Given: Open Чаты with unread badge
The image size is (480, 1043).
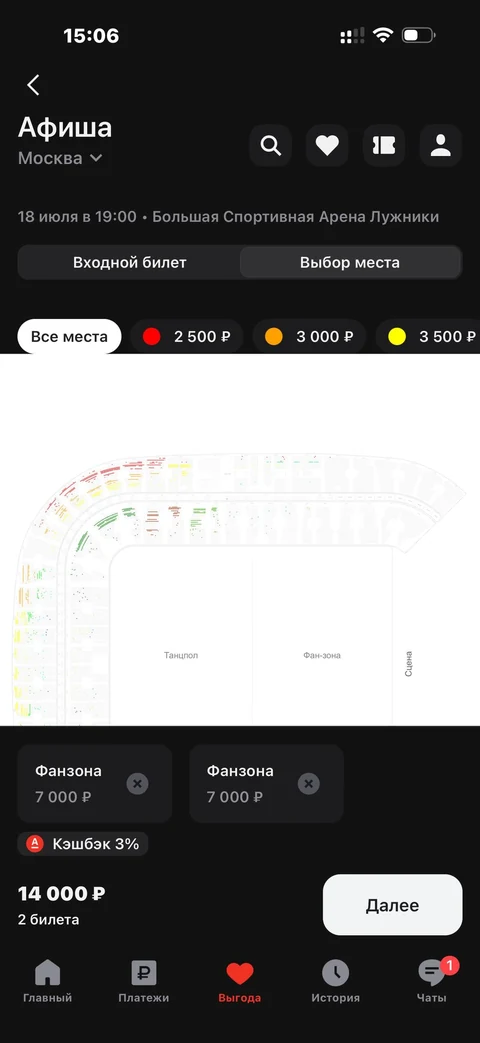Looking at the screenshot, I should pos(432,982).
